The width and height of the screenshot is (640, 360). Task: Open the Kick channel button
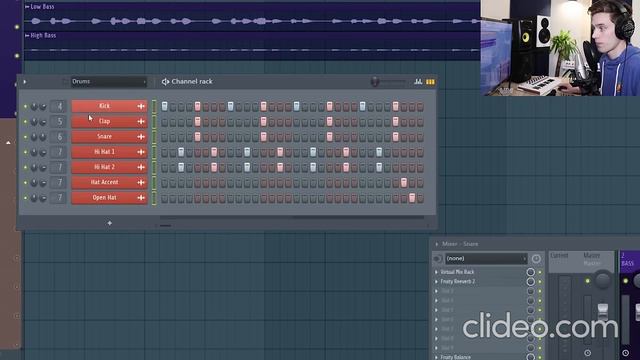(109, 106)
